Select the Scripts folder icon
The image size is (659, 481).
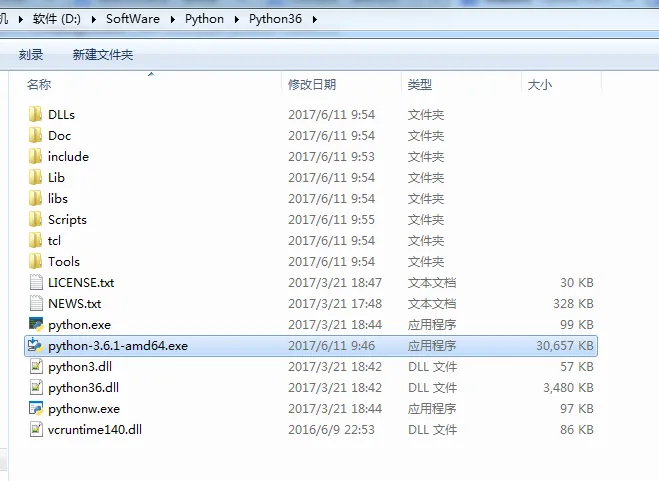[36, 219]
